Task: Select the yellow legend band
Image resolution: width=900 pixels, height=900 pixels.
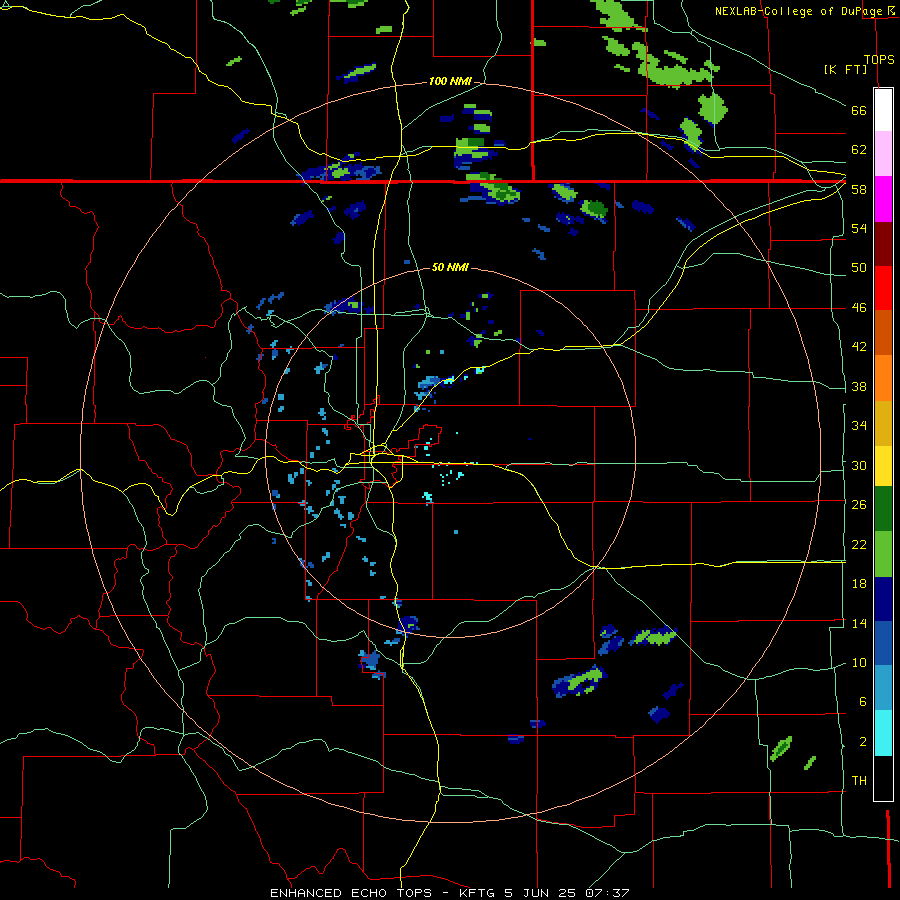Action: 883,466
